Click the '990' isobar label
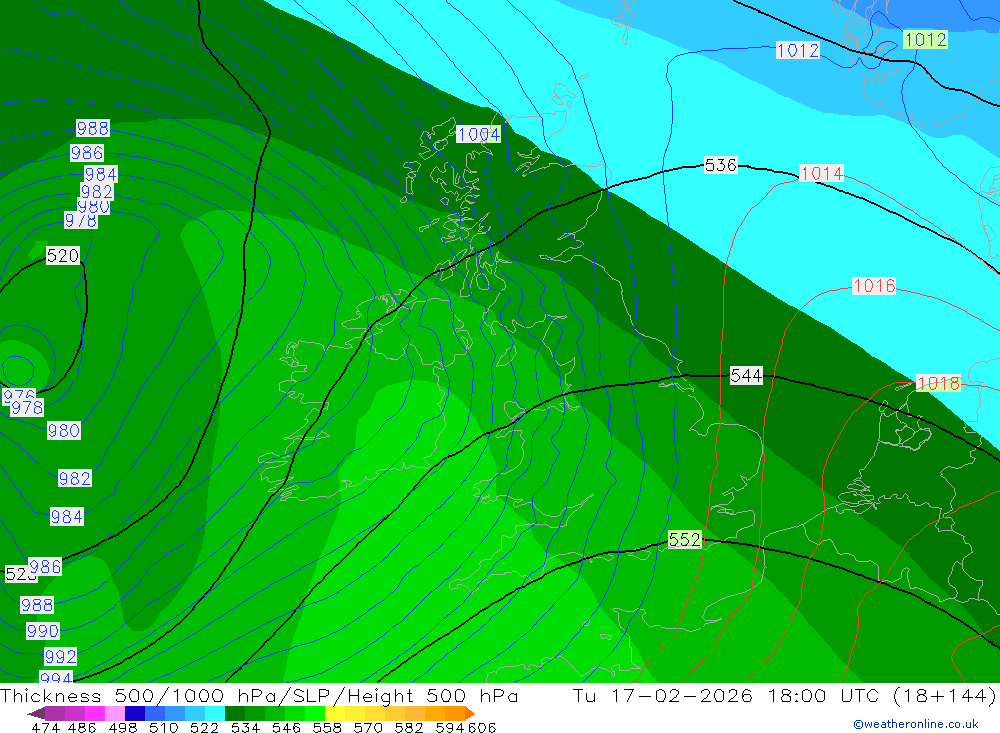Image resolution: width=1000 pixels, height=733 pixels. (43, 631)
